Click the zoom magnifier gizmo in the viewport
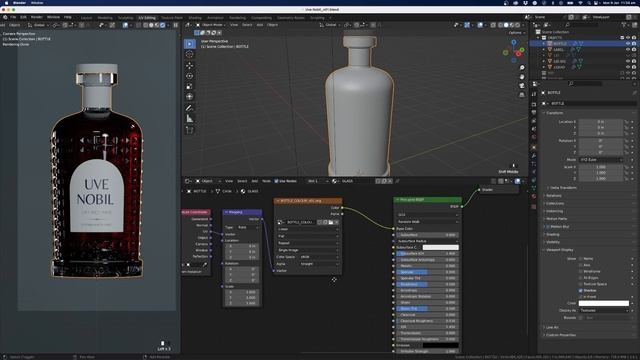 522,67
